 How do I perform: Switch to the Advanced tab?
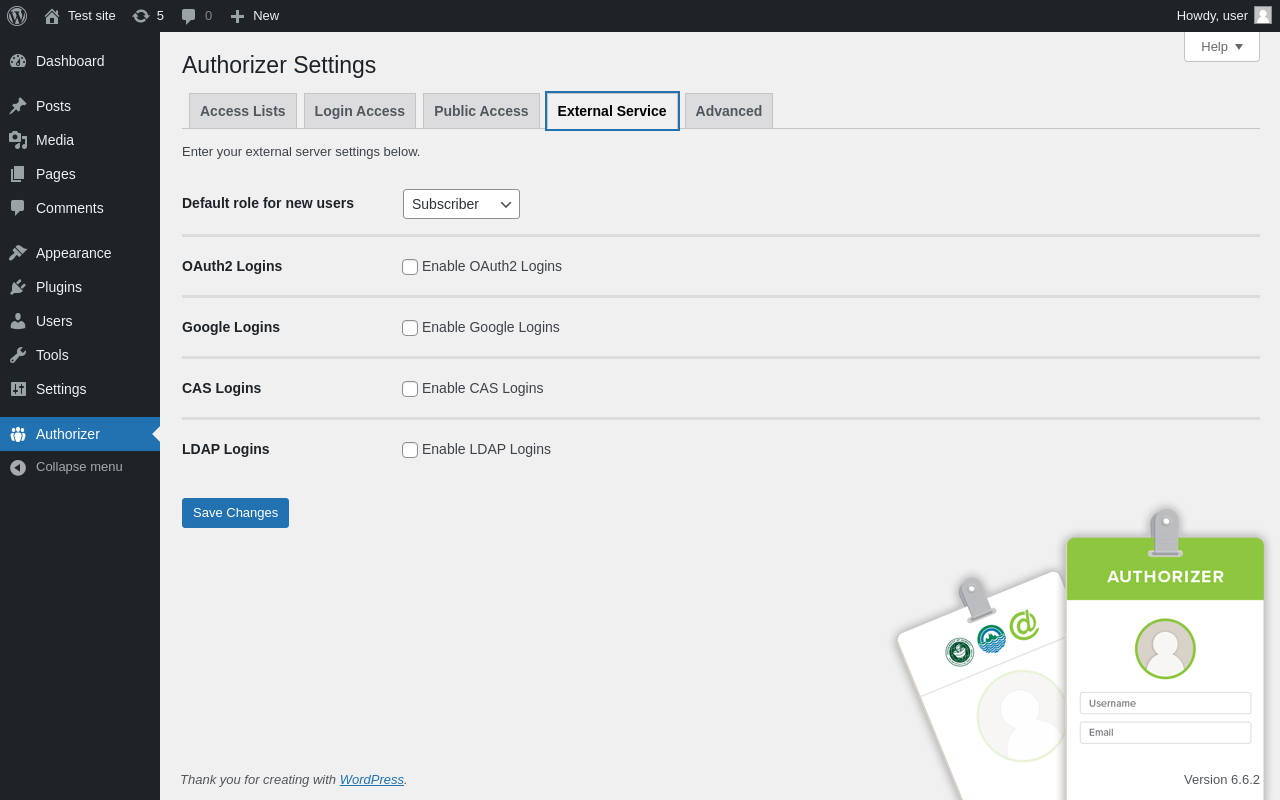tap(729, 111)
